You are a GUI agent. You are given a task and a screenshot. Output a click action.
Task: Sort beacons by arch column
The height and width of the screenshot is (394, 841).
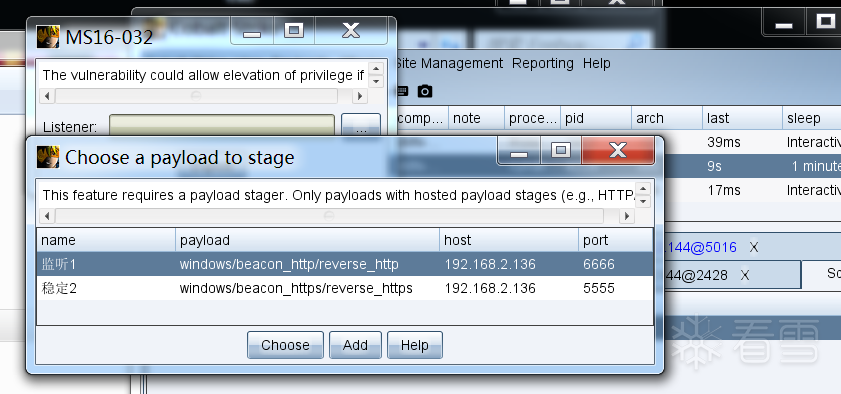pos(667,118)
